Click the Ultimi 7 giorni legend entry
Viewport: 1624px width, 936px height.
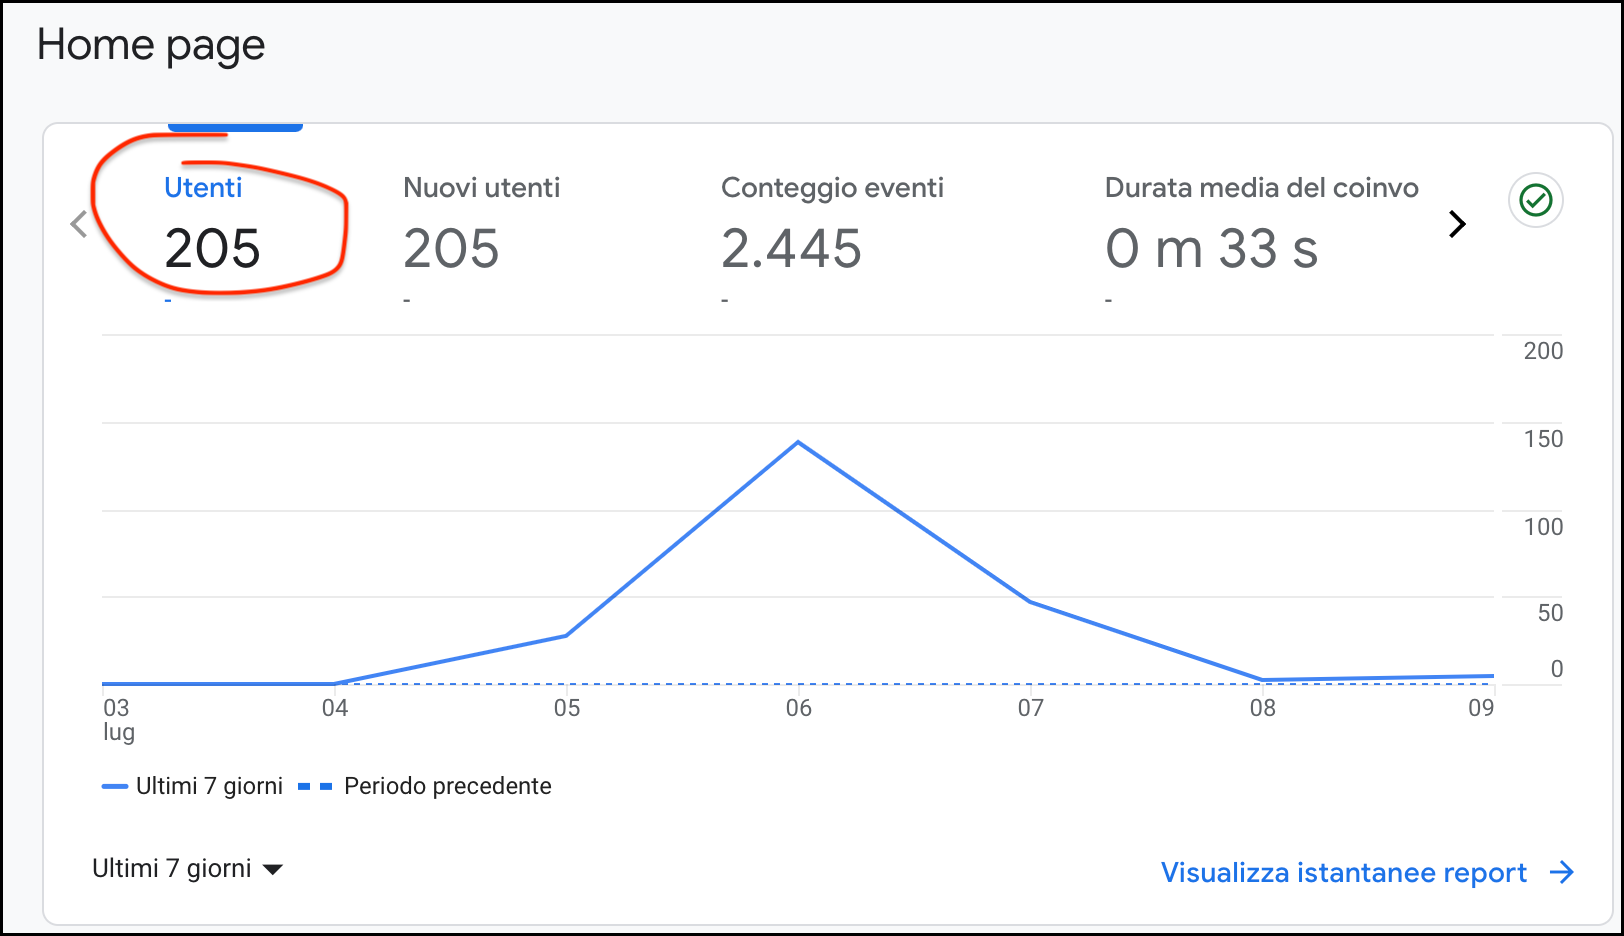192,786
